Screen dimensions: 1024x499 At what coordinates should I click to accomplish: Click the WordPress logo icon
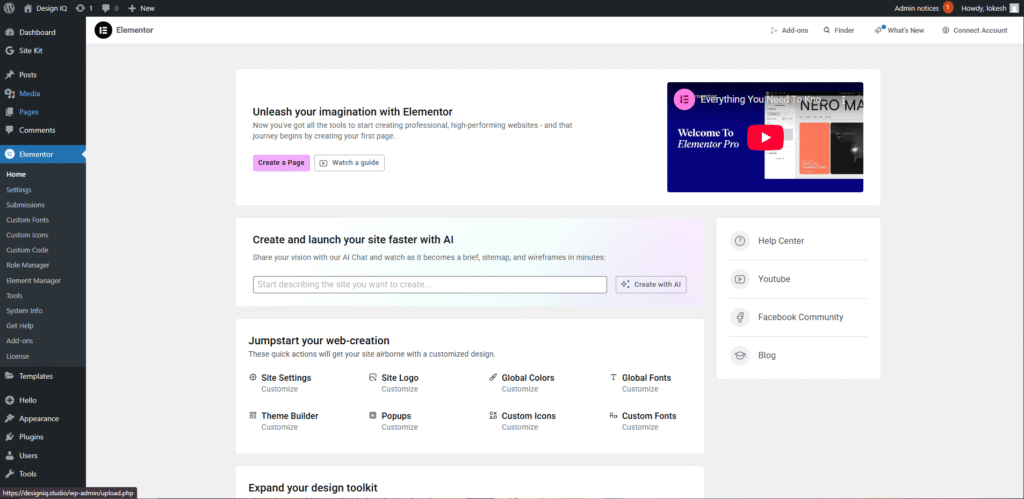coord(10,8)
